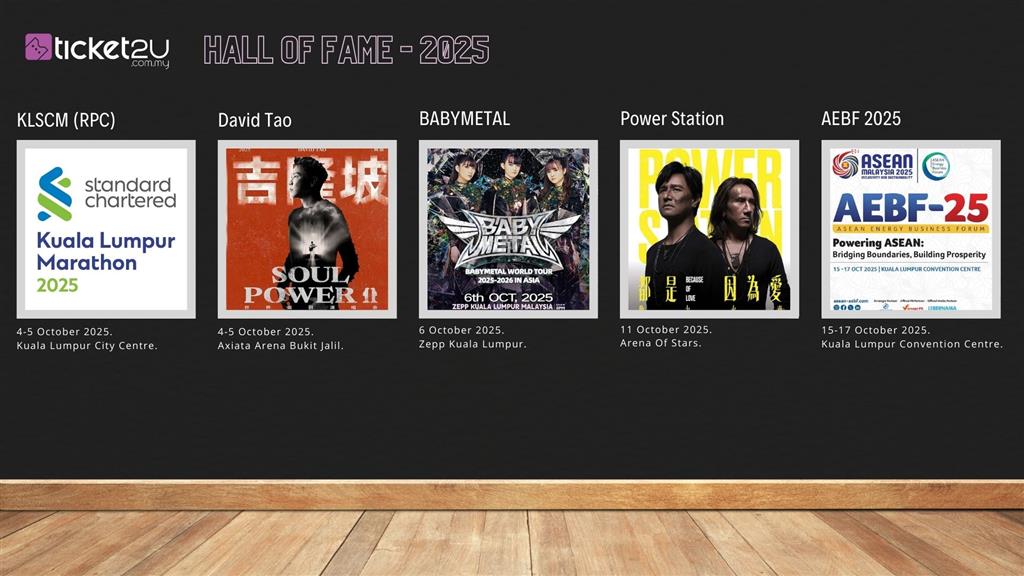Select the David Tao event title

pyautogui.click(x=255, y=120)
